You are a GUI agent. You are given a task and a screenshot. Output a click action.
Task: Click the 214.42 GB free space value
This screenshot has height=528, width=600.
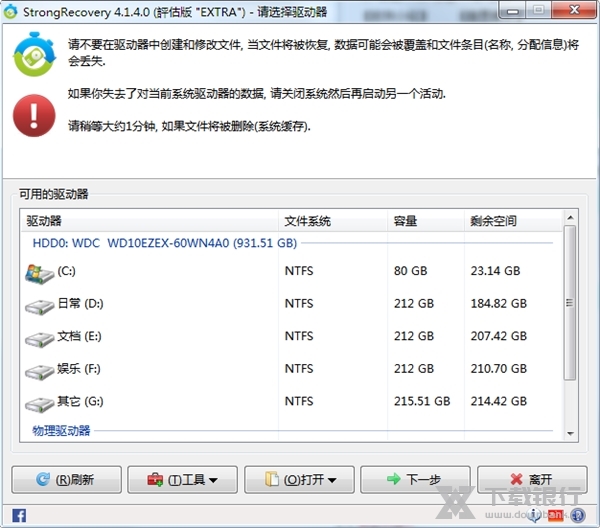coord(499,401)
